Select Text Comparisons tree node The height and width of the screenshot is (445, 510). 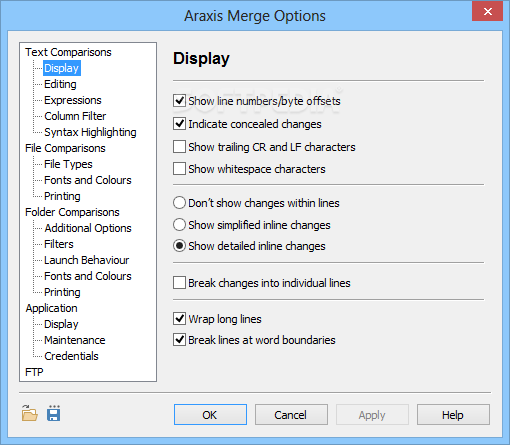(68, 52)
